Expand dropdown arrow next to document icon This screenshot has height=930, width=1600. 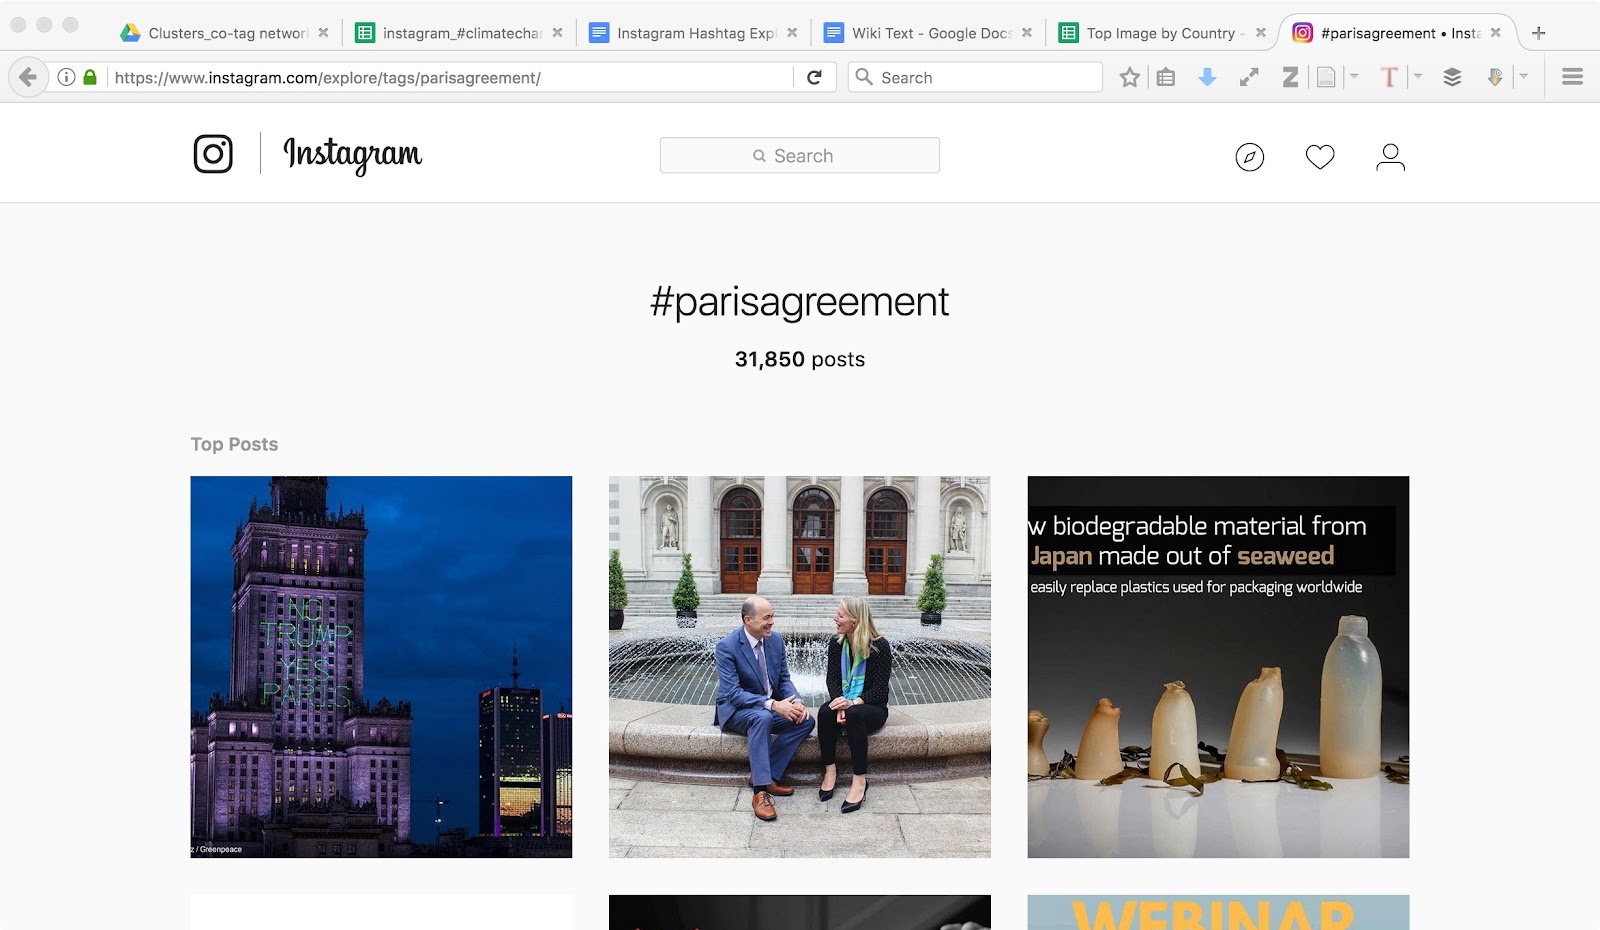[1354, 76]
